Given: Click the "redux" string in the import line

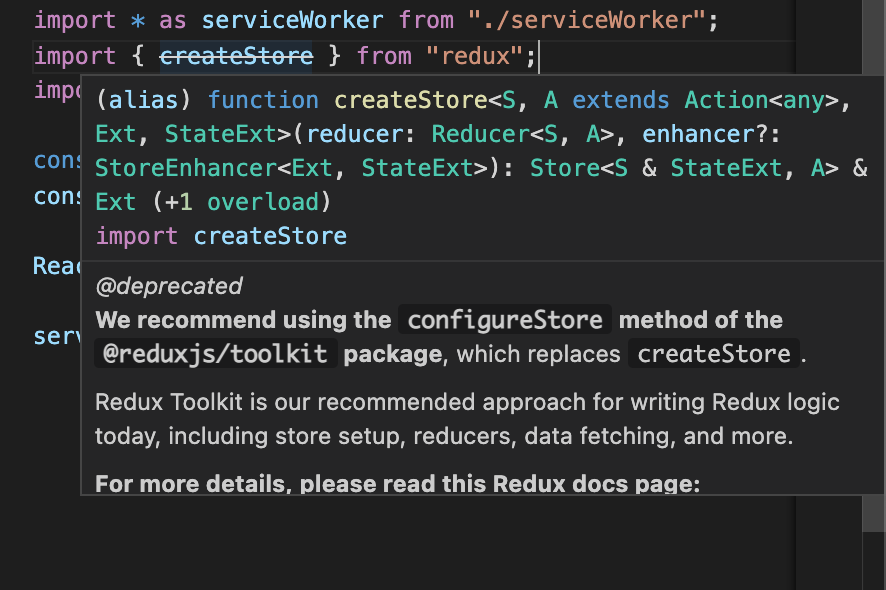Looking at the screenshot, I should point(475,56).
